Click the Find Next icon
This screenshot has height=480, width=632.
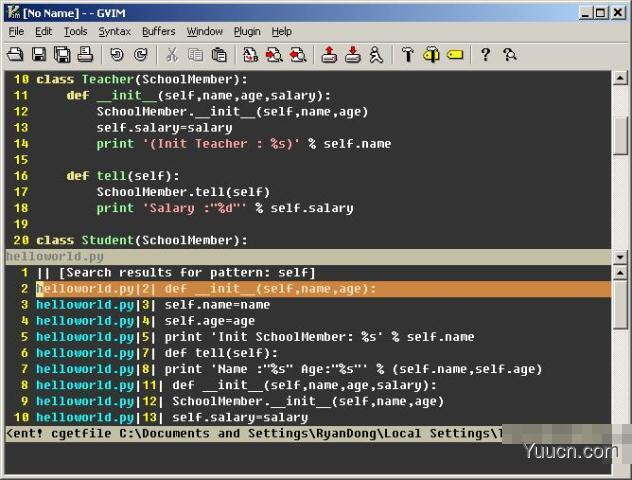tap(274, 54)
